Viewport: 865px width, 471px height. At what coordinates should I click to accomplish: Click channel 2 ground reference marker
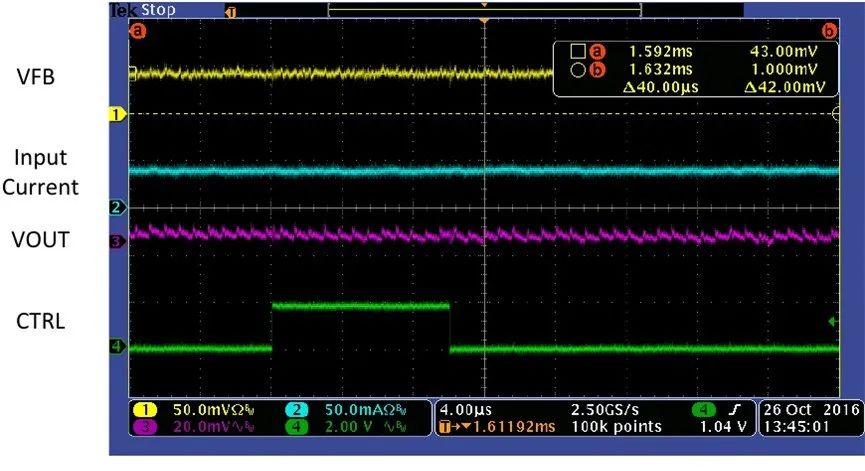click(117, 208)
